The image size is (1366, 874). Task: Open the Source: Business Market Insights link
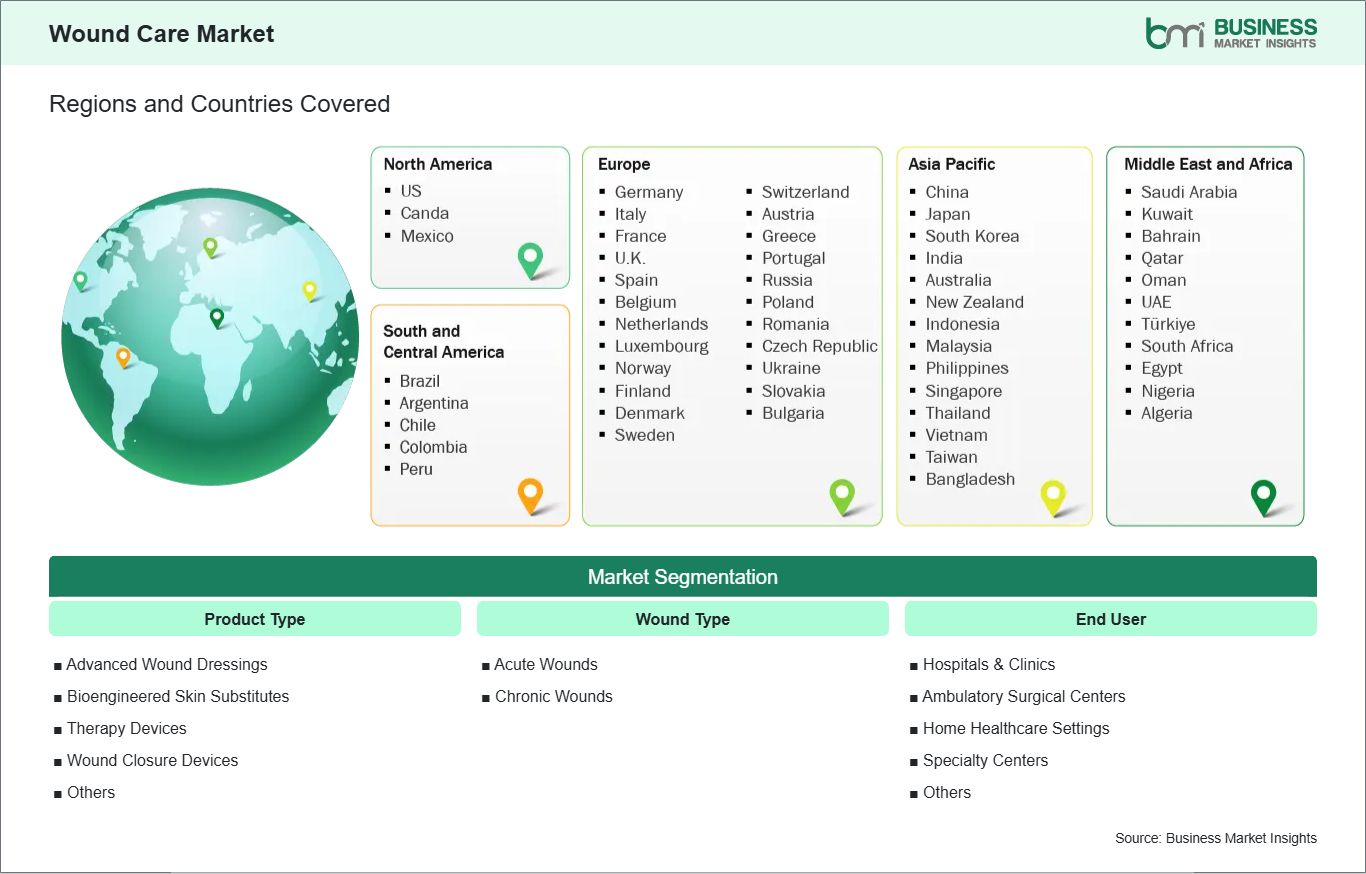[1215, 838]
